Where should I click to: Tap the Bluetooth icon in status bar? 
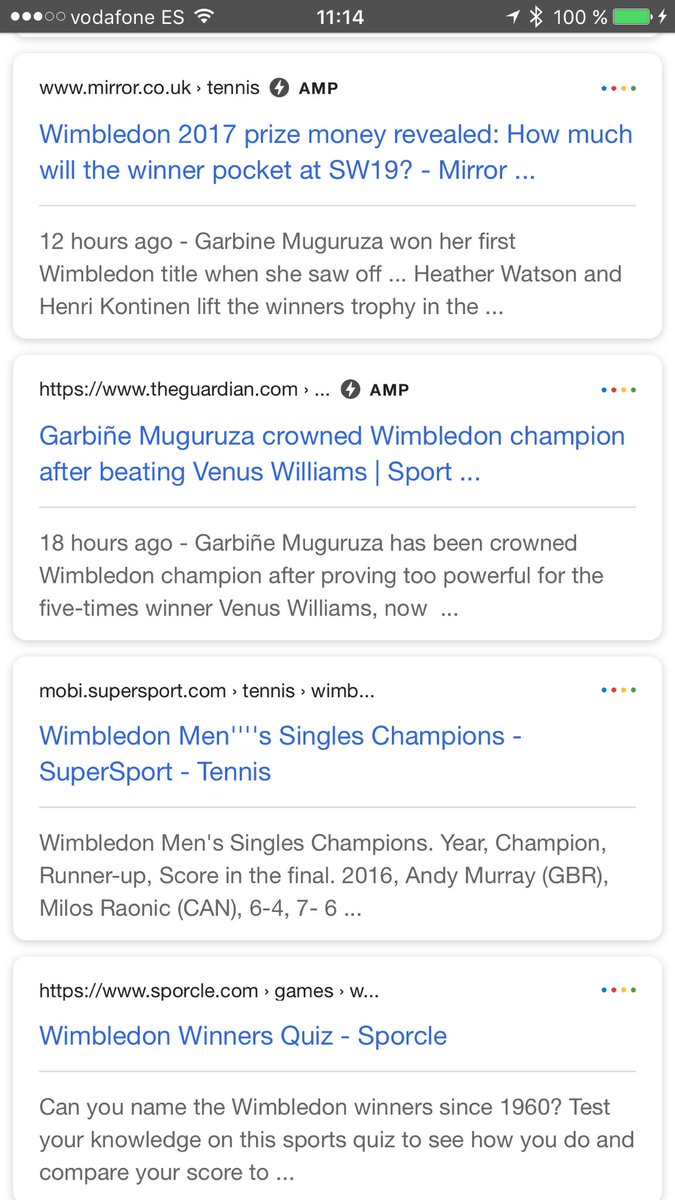(x=536, y=17)
